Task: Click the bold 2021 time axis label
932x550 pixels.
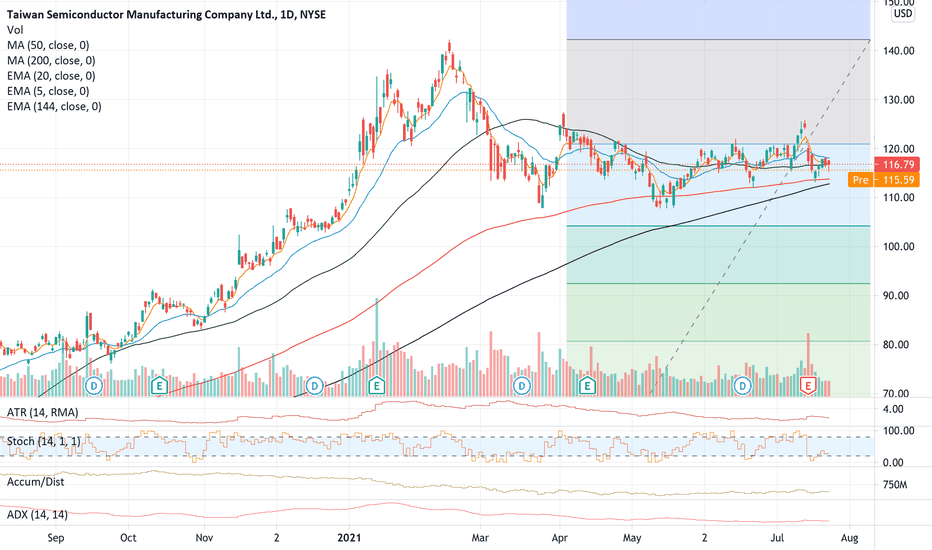Action: click(349, 538)
